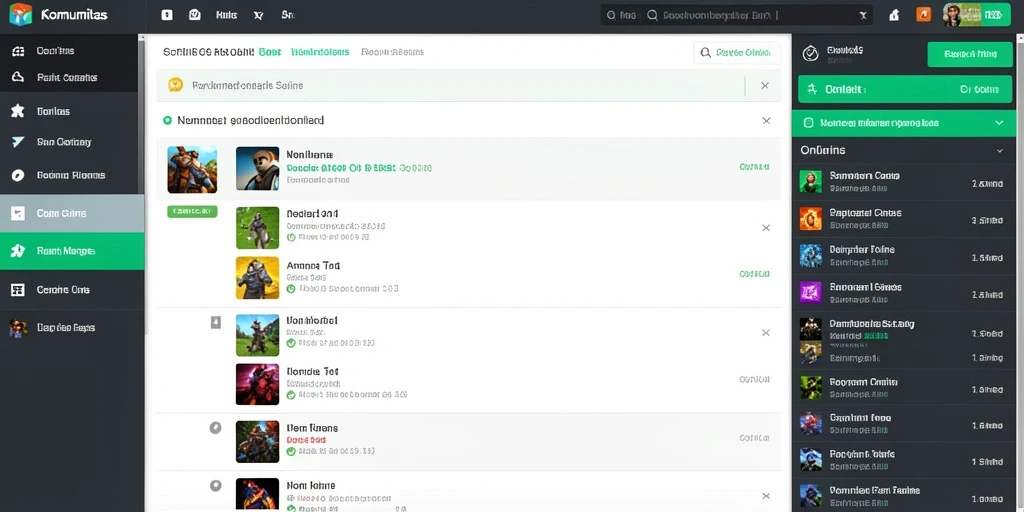The image size is (1024, 512).
Task: Collapse the 'Onlinins' section chevron
Action: 999,151
